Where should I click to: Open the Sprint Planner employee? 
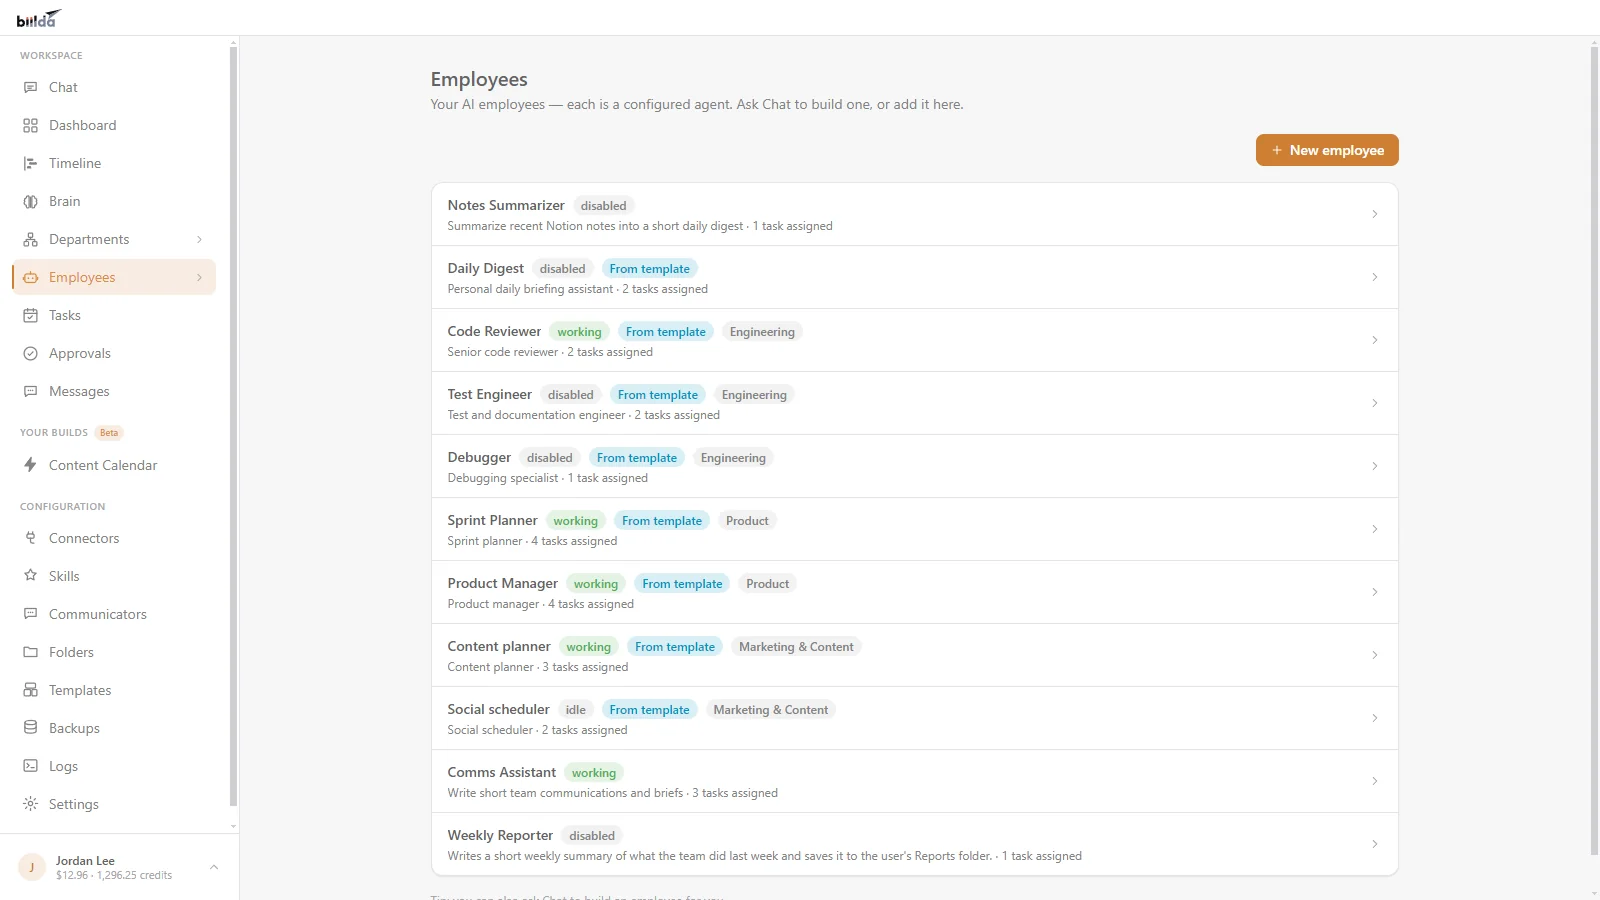point(914,529)
